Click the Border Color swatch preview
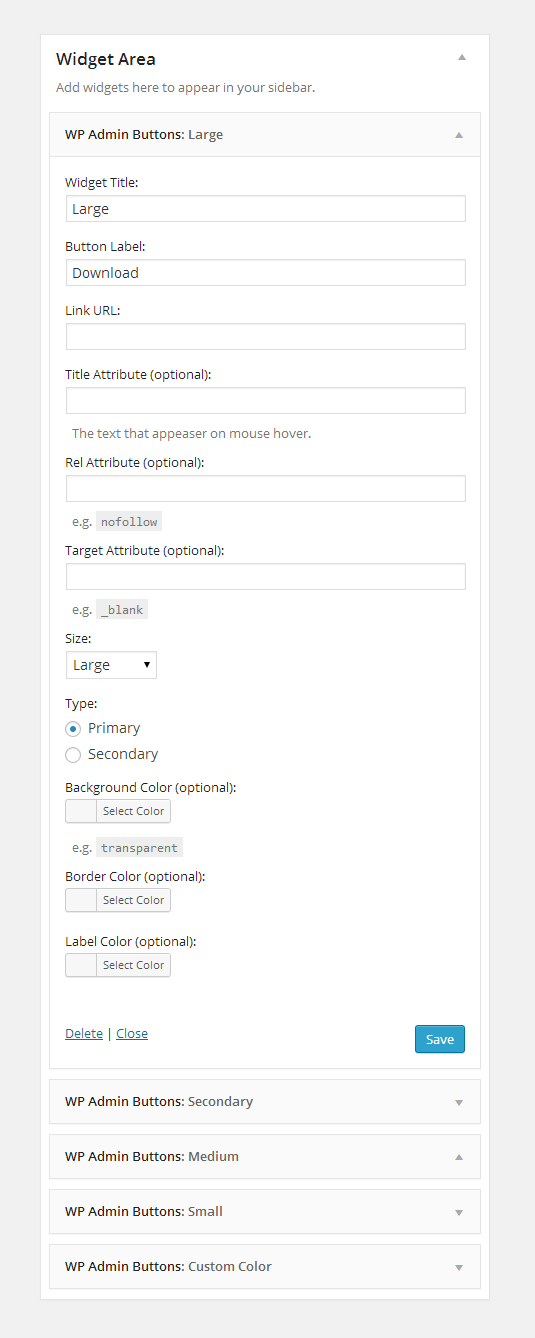Screen dimensions: 535x1338 click(x=81, y=900)
